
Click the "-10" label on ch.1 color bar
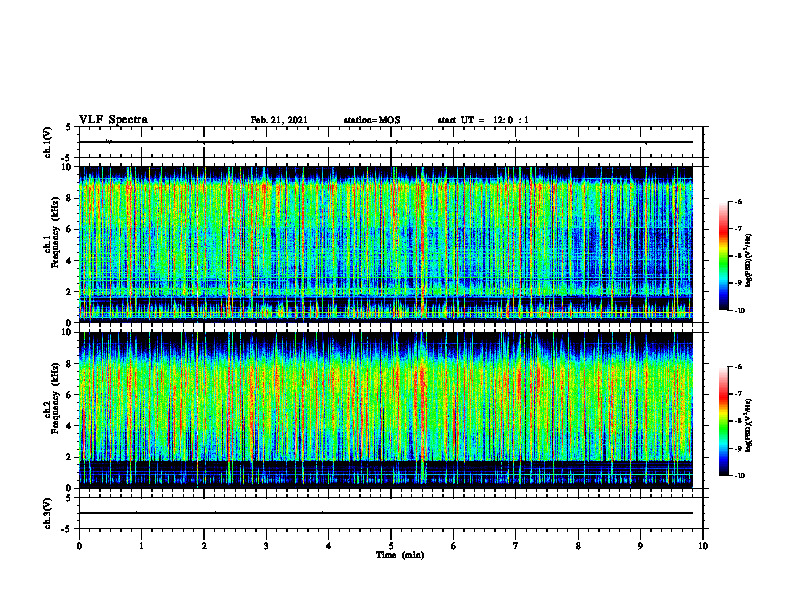[x=739, y=311]
